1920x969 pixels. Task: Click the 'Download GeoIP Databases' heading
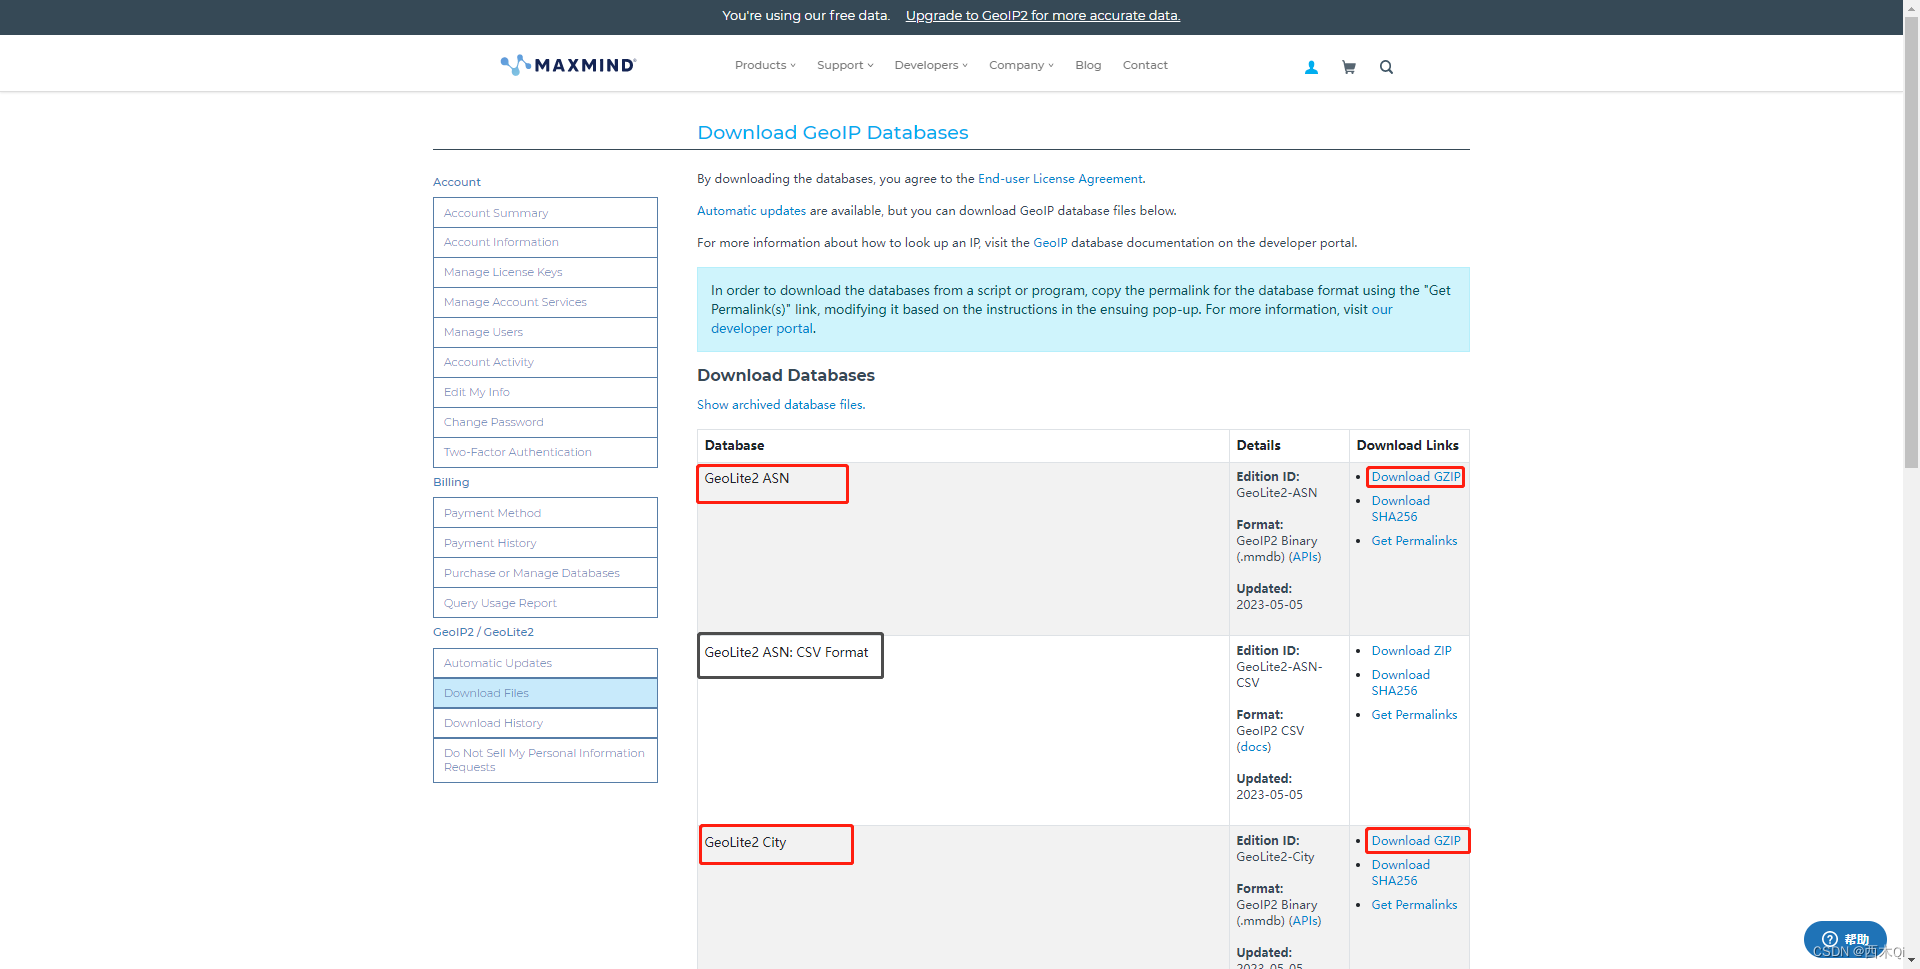pyautogui.click(x=832, y=132)
